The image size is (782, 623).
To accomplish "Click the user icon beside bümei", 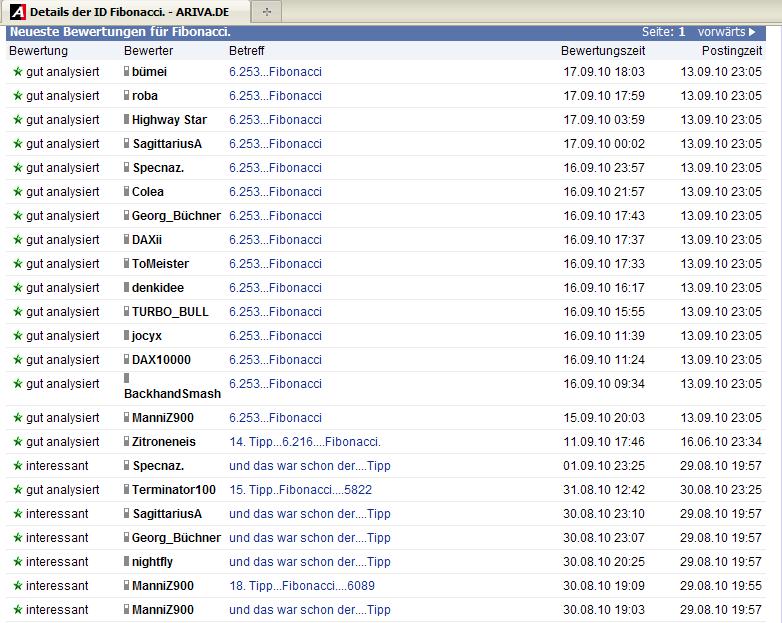I will click(x=127, y=71).
